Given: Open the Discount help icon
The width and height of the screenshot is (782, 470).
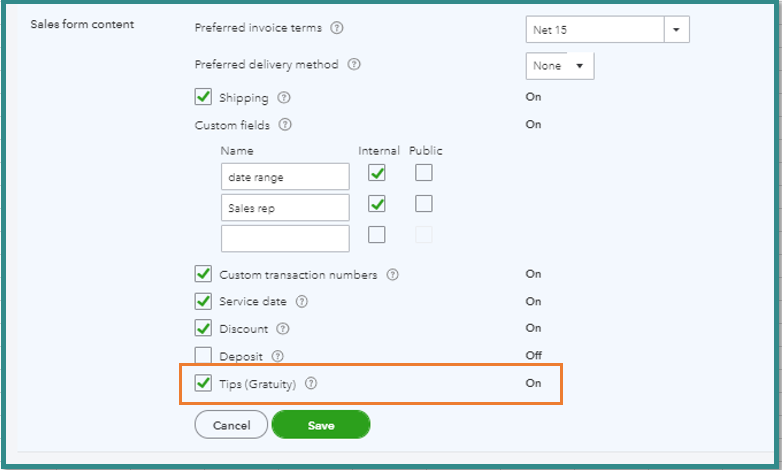Looking at the screenshot, I should (x=284, y=328).
